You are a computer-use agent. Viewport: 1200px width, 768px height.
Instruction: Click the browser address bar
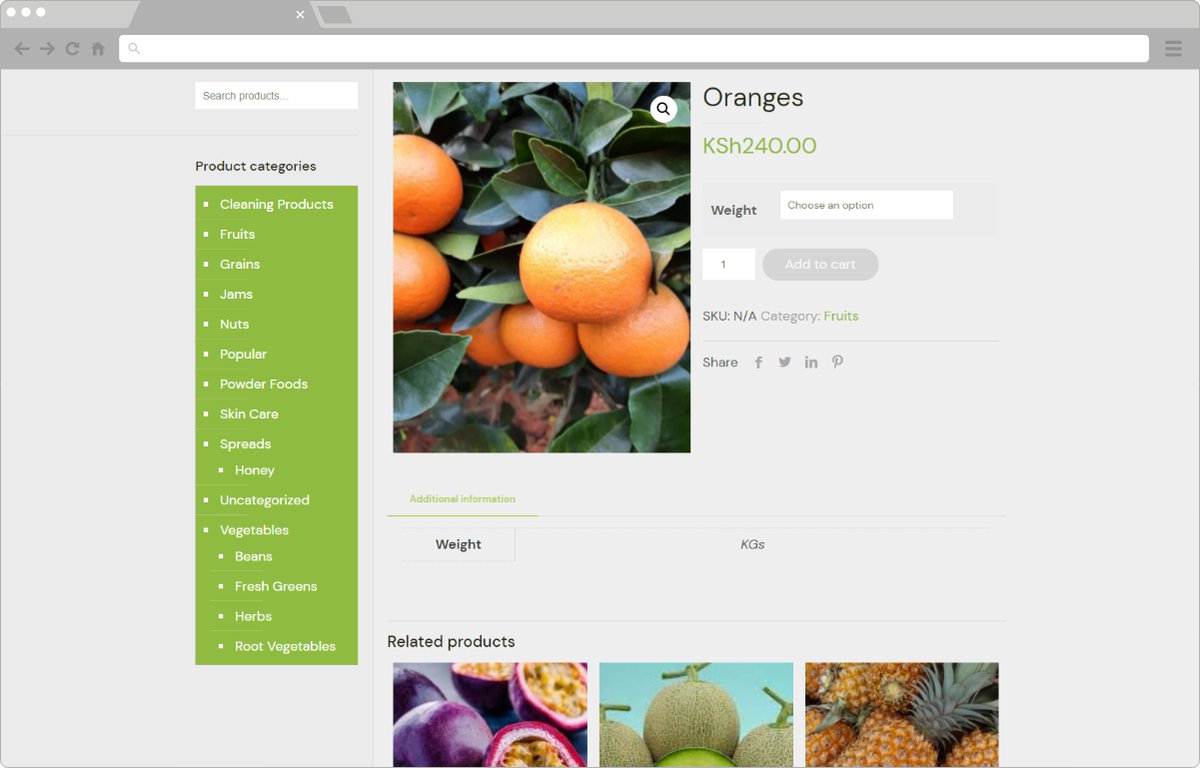click(x=634, y=48)
